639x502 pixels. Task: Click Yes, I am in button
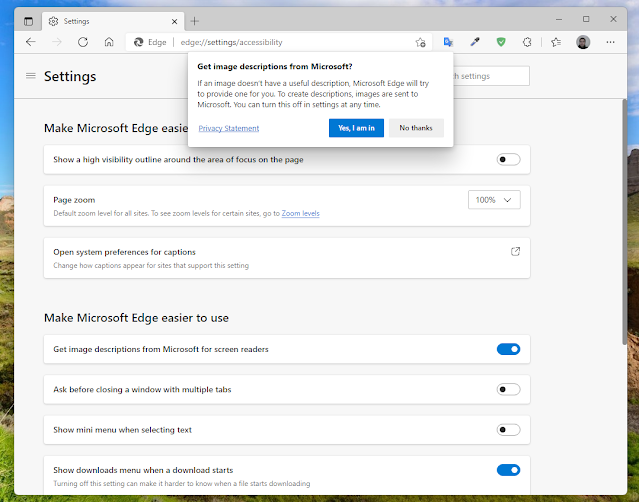tap(356, 128)
